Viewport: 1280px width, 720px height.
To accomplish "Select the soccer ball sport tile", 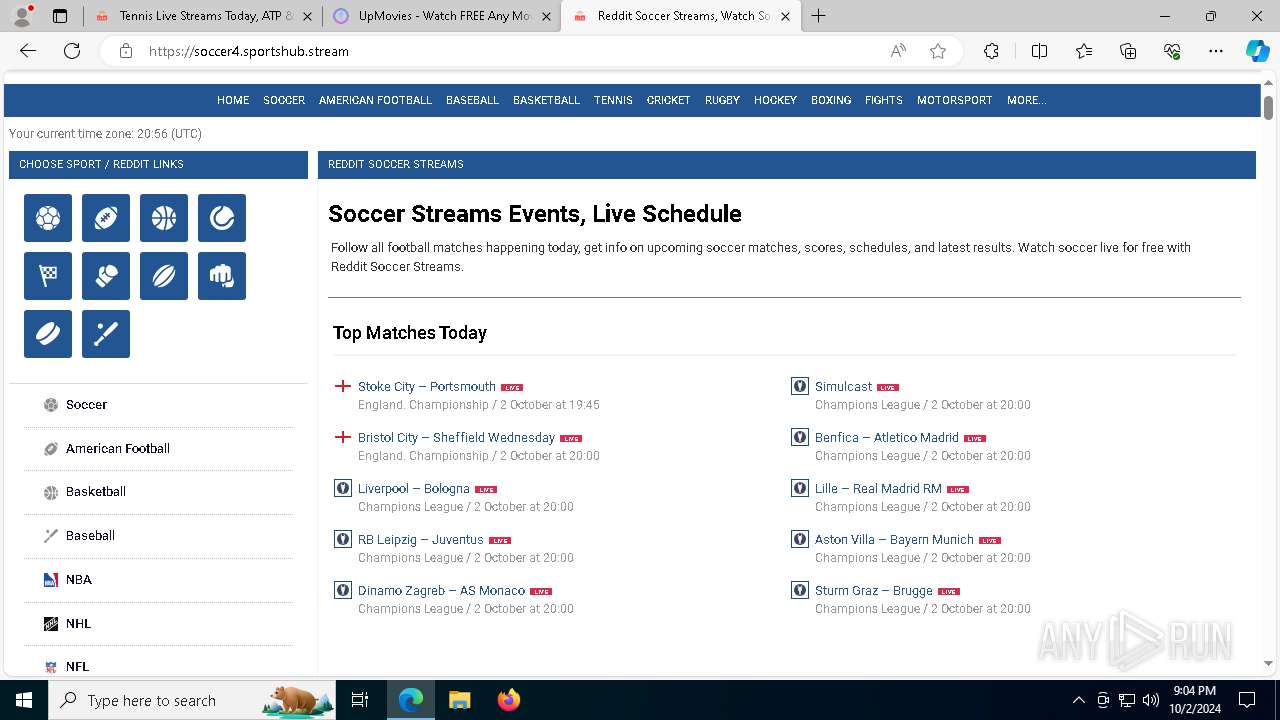I will [48, 218].
